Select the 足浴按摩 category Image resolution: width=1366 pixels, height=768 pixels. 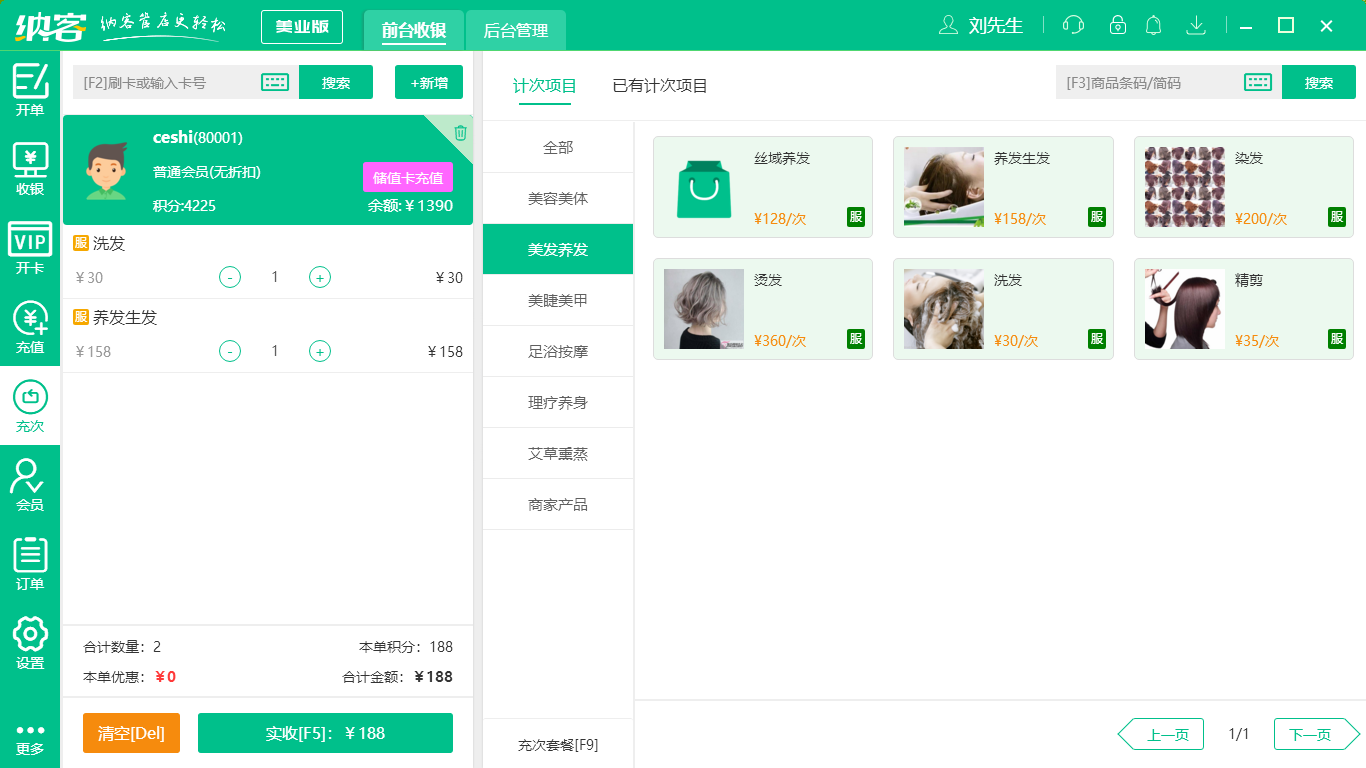coord(557,351)
